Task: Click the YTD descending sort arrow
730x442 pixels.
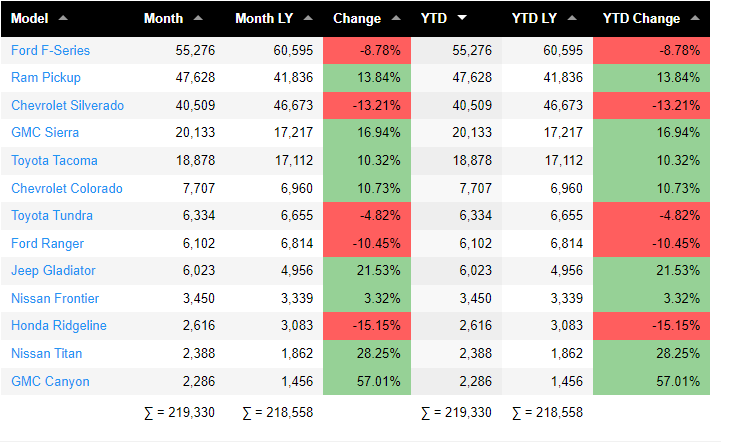Action: click(461, 18)
